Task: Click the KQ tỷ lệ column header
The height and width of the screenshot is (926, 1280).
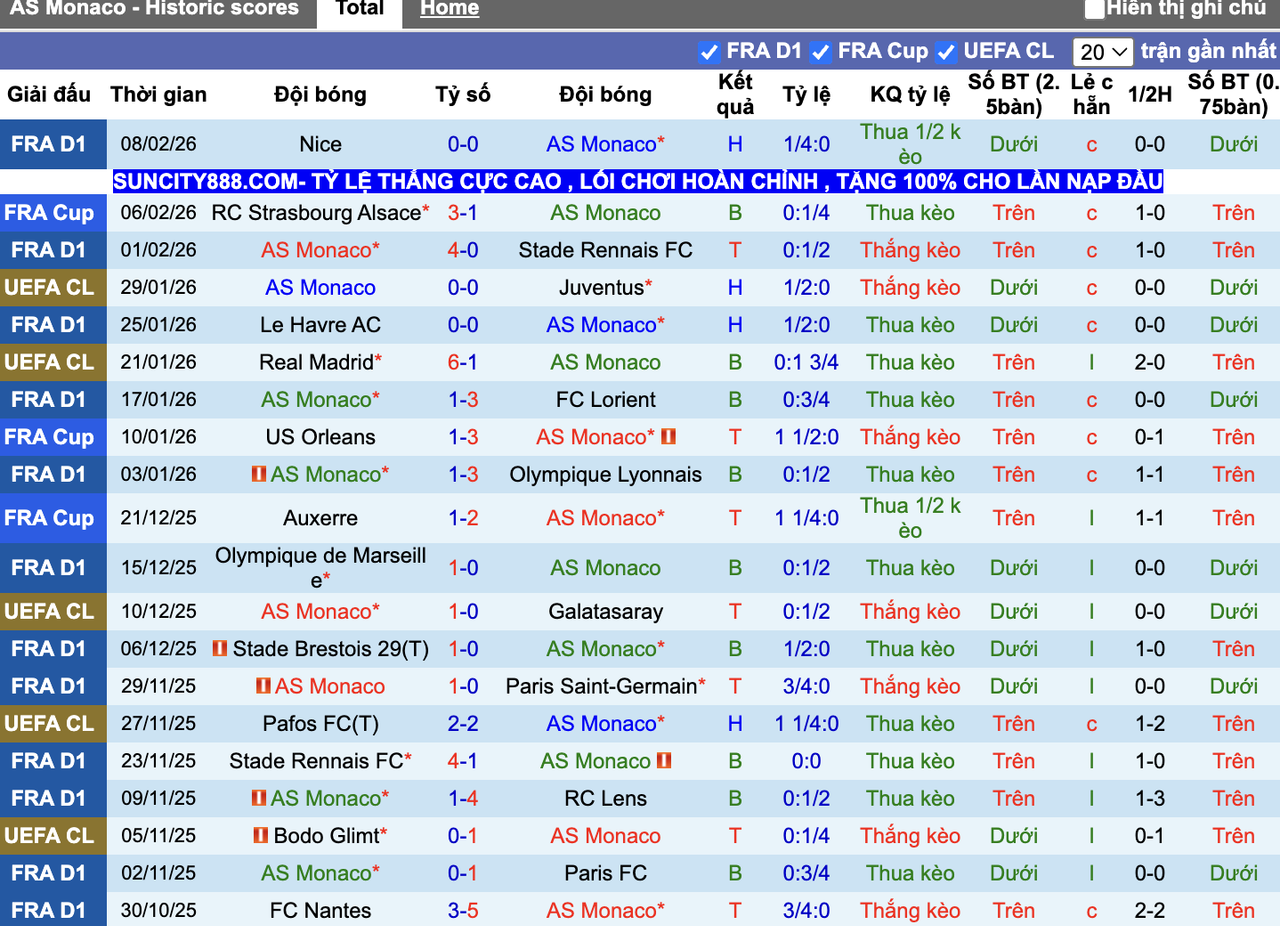Action: point(910,95)
